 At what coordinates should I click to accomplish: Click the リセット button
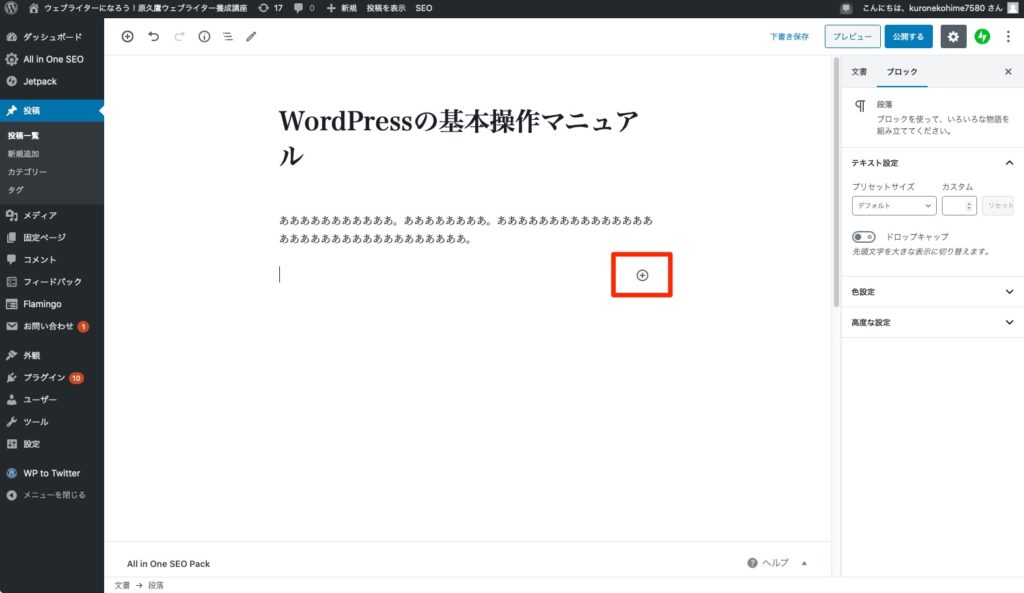click(x=999, y=206)
